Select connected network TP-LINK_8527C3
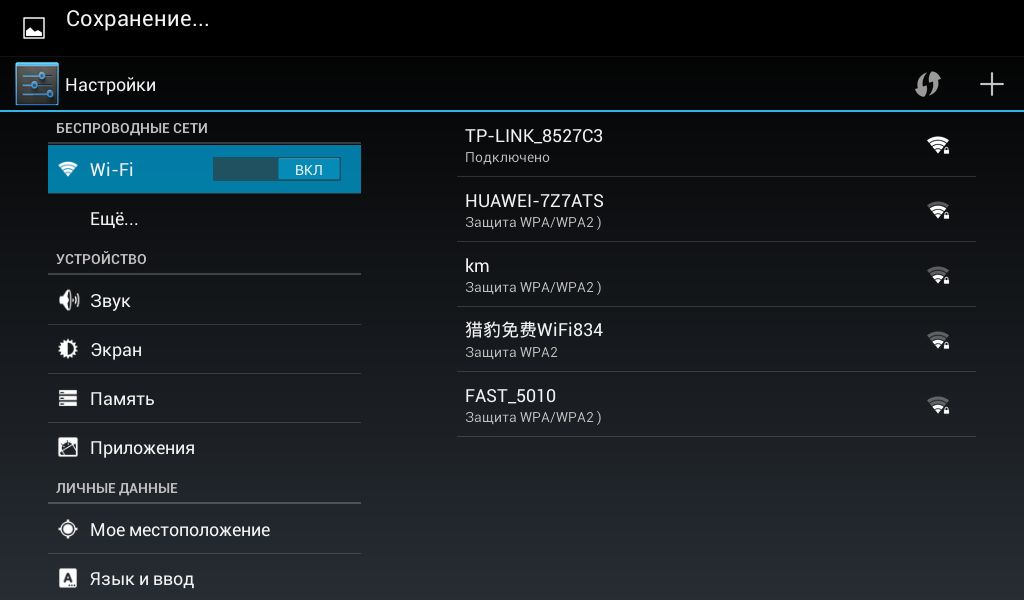This screenshot has width=1024, height=600. pos(716,145)
